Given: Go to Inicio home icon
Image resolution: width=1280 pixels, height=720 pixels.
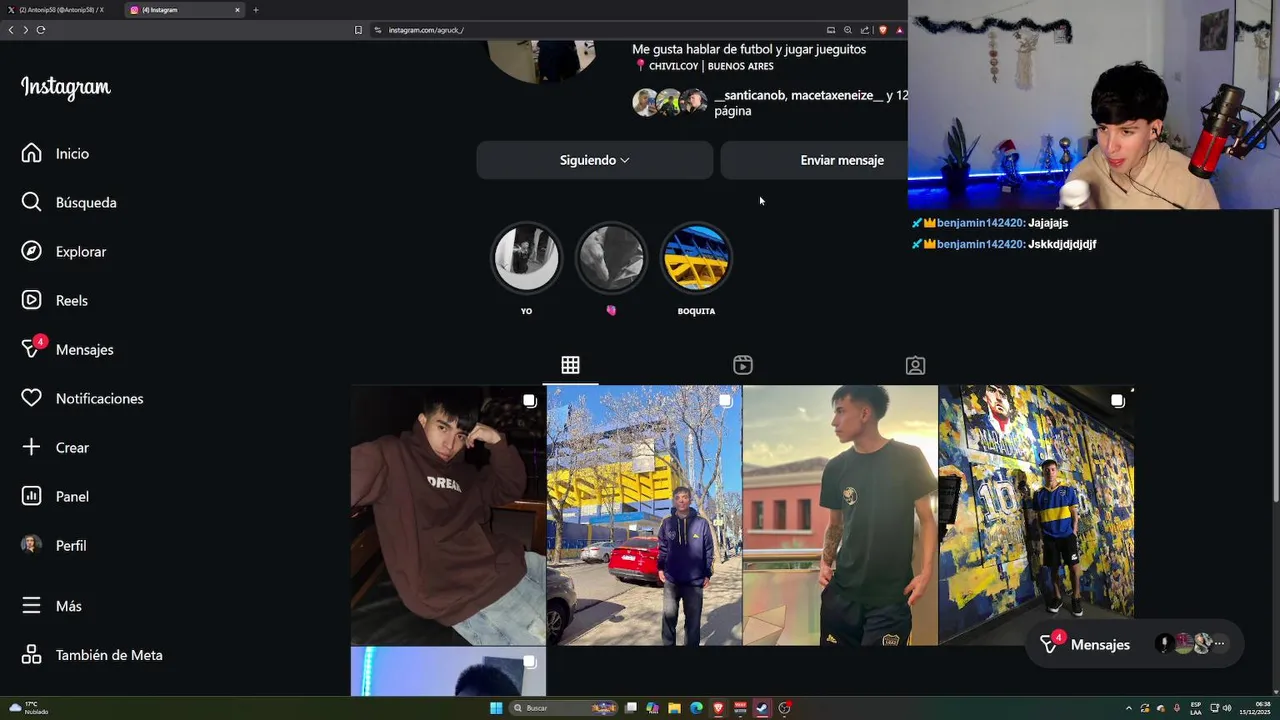Looking at the screenshot, I should (32, 153).
